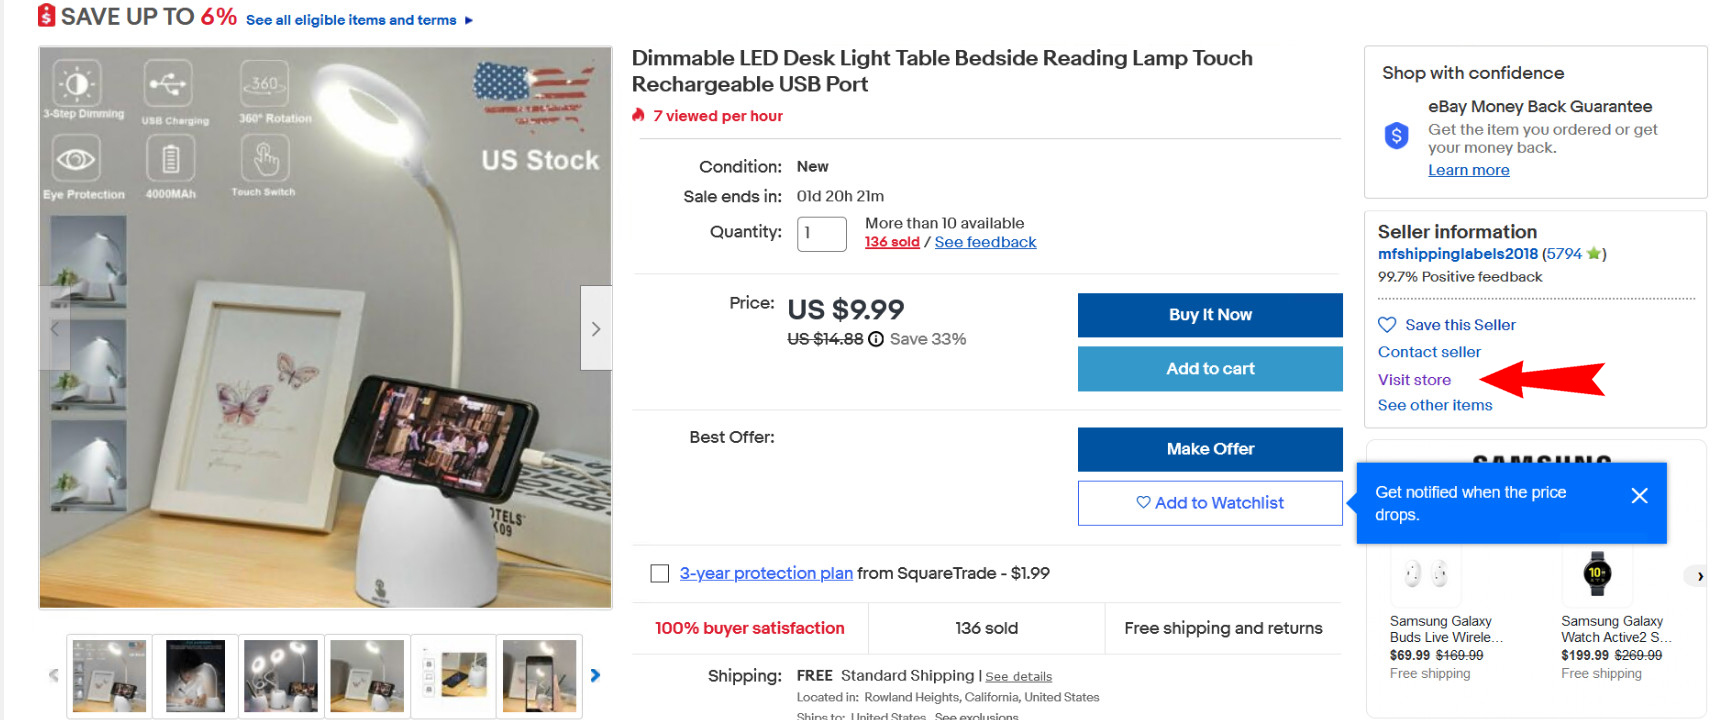Image resolution: width=1714 pixels, height=720 pixels.
Task: Click the heart icon beside Save this Seller
Action: pyautogui.click(x=1386, y=324)
